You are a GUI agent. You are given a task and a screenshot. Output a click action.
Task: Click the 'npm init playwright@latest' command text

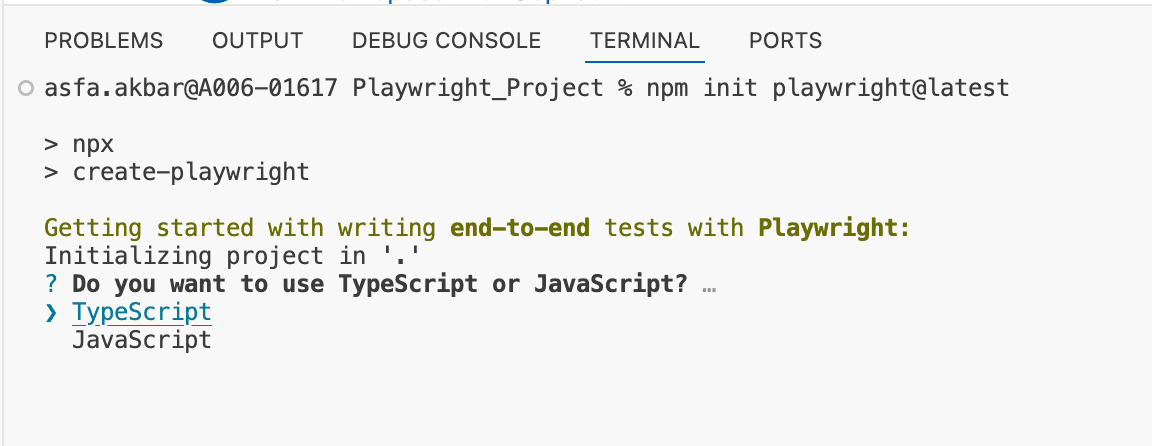click(x=828, y=88)
